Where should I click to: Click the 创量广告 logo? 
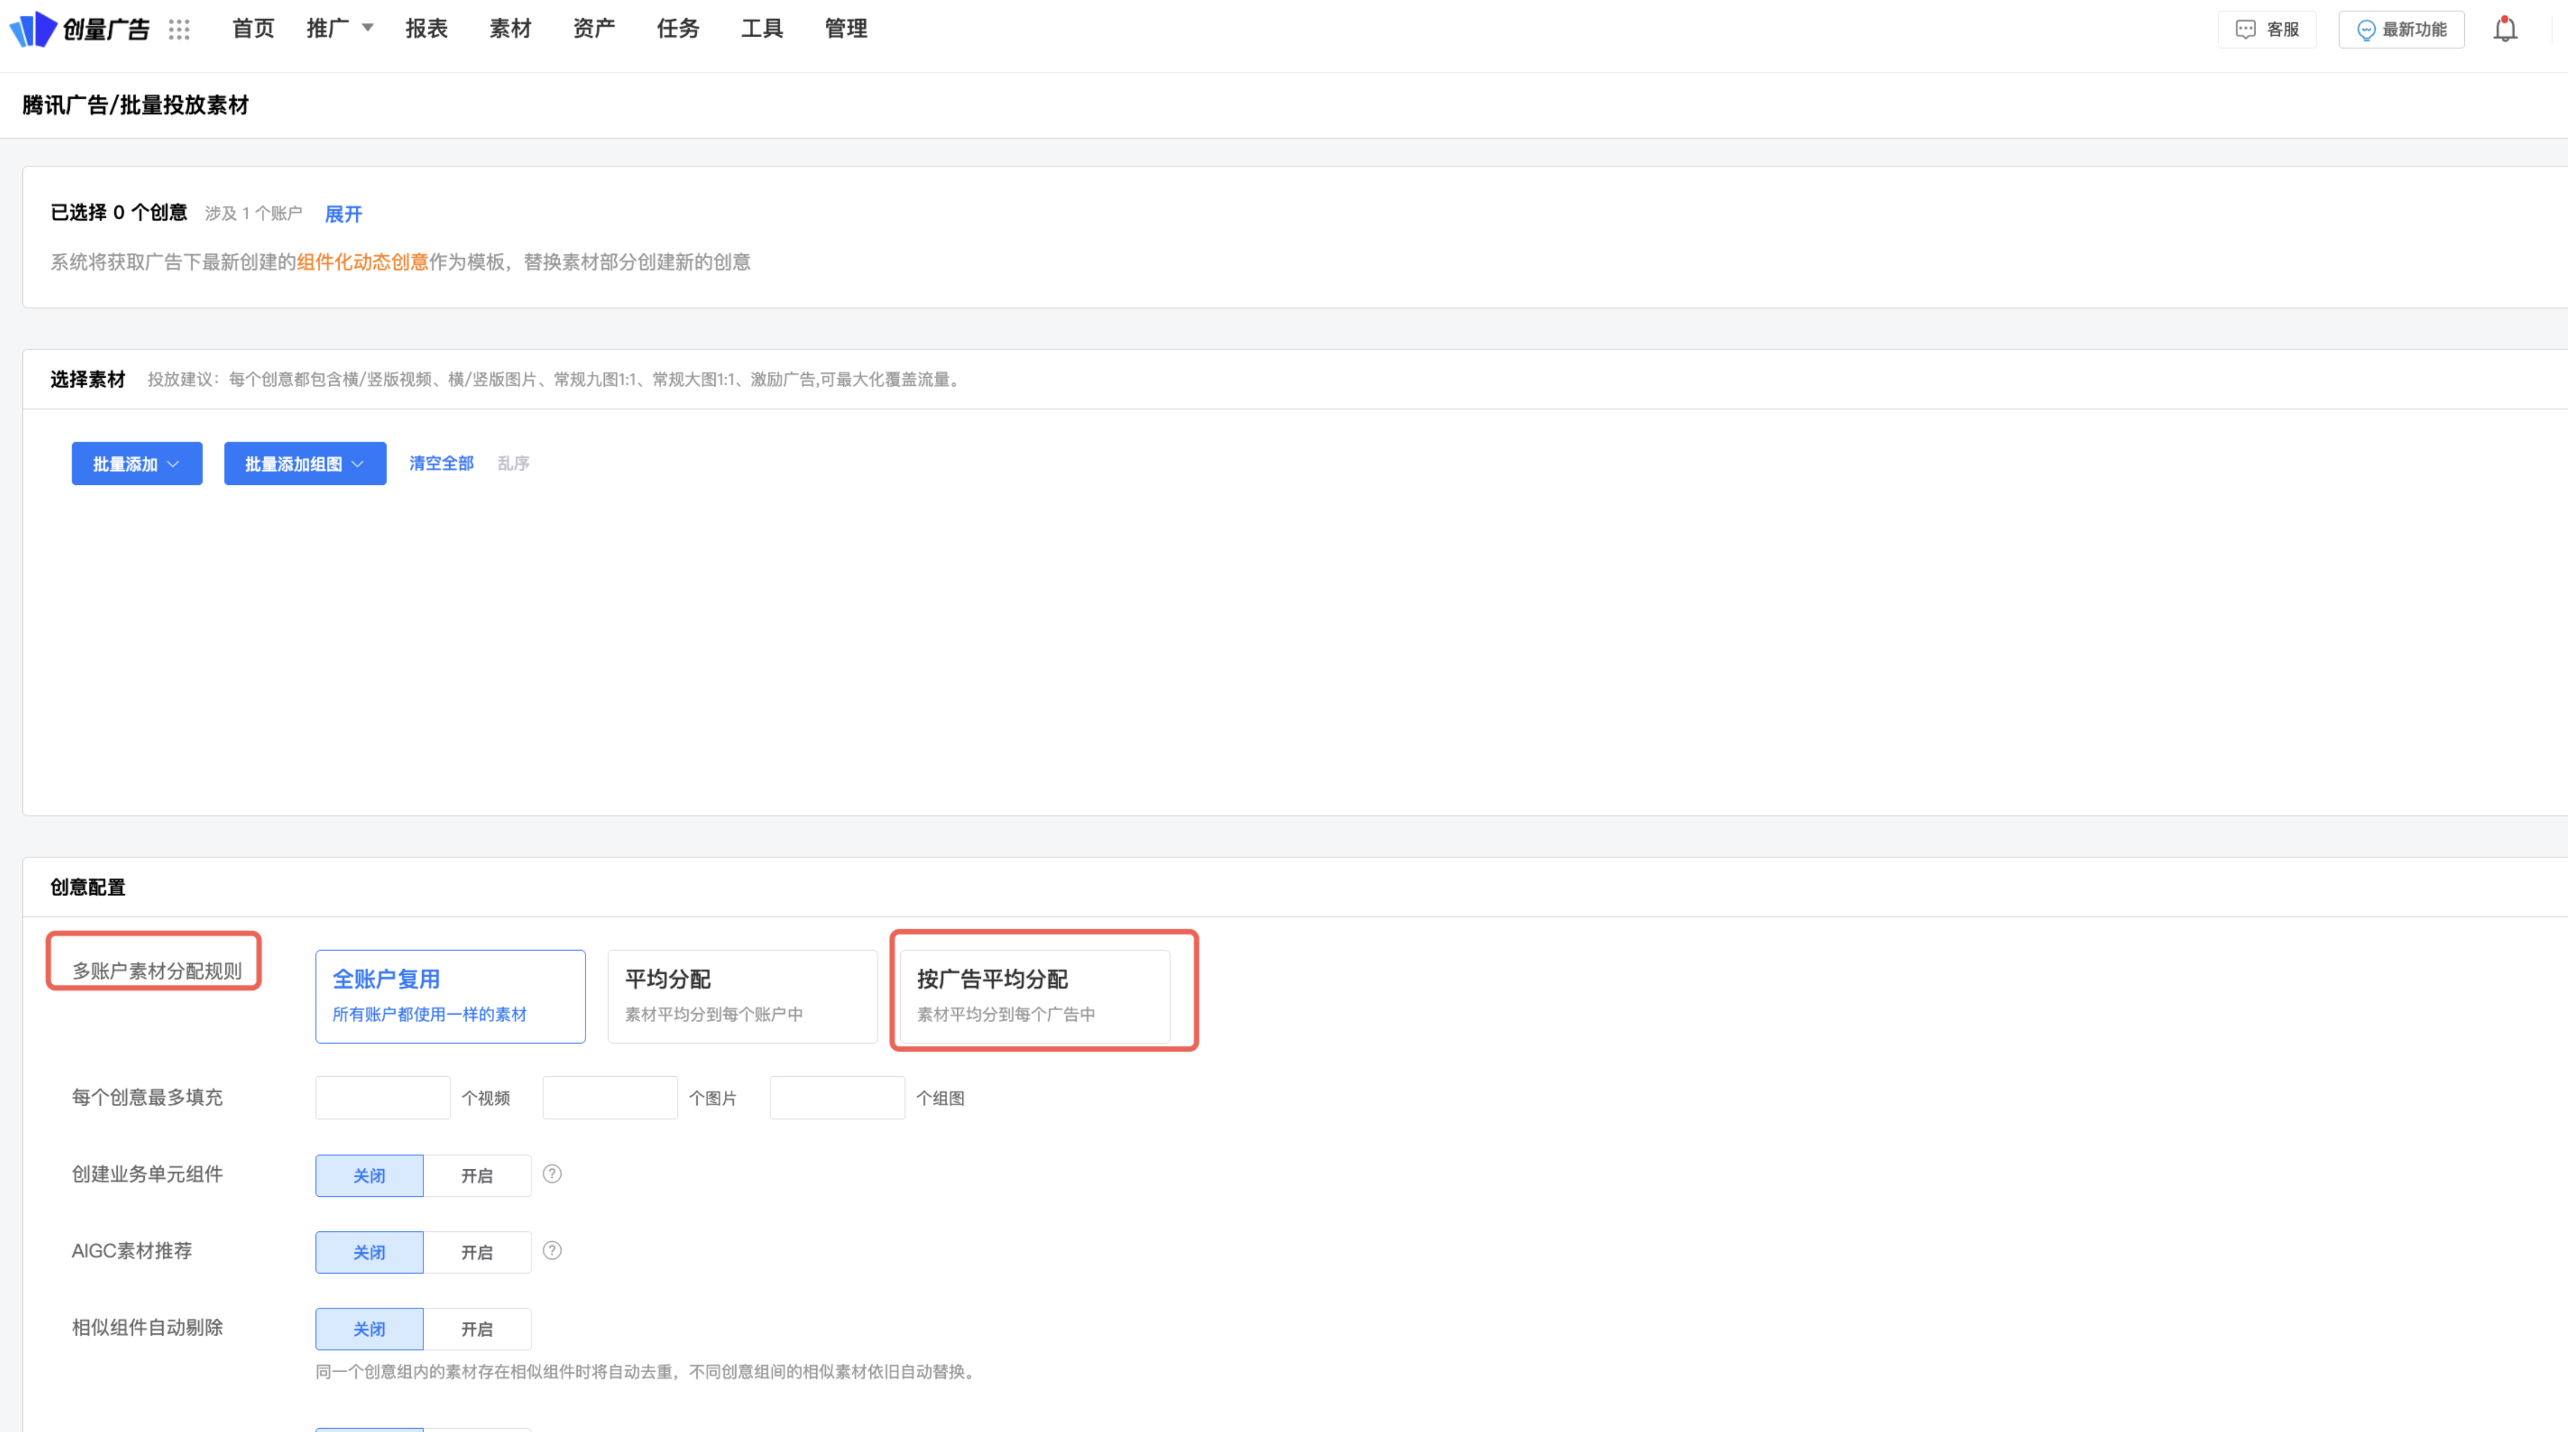pyautogui.click(x=80, y=29)
